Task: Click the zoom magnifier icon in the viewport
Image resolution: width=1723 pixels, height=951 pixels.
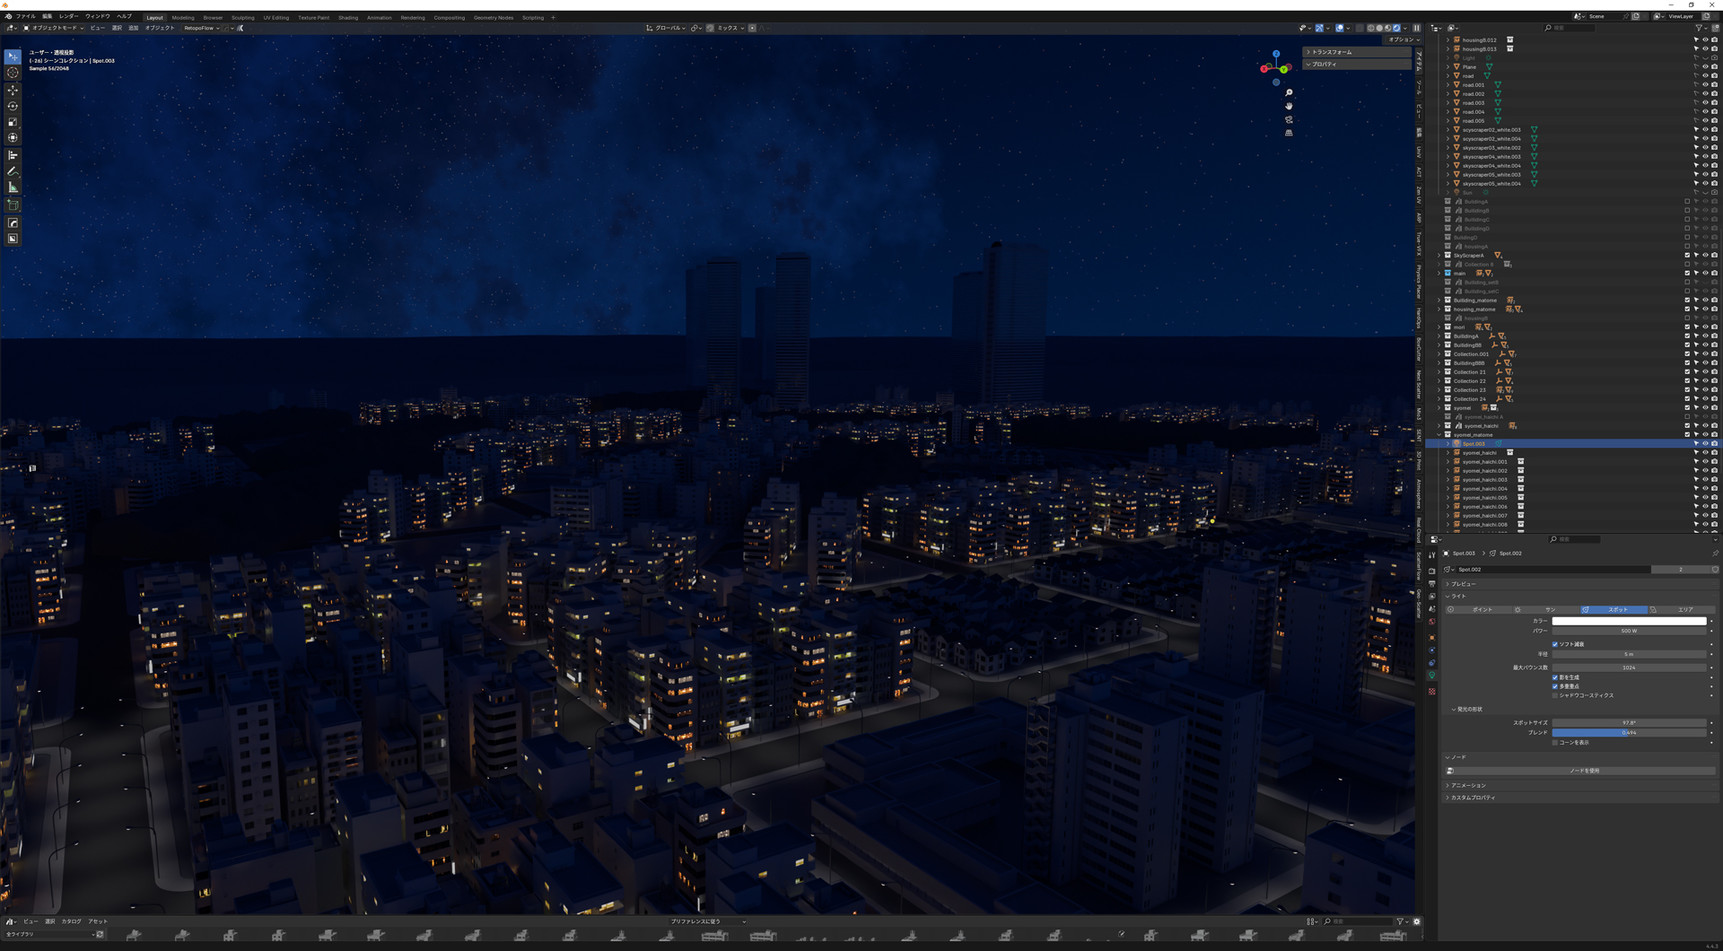Action: pyautogui.click(x=1288, y=93)
